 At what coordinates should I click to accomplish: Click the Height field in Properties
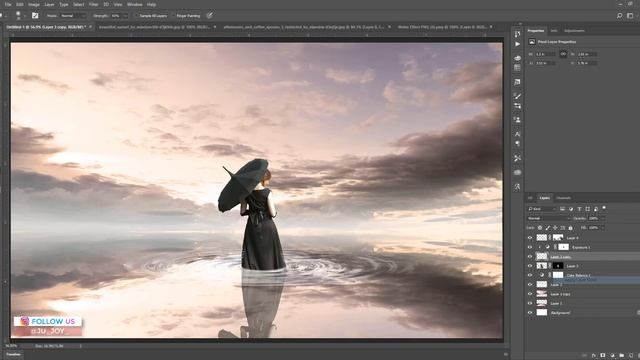pos(588,54)
